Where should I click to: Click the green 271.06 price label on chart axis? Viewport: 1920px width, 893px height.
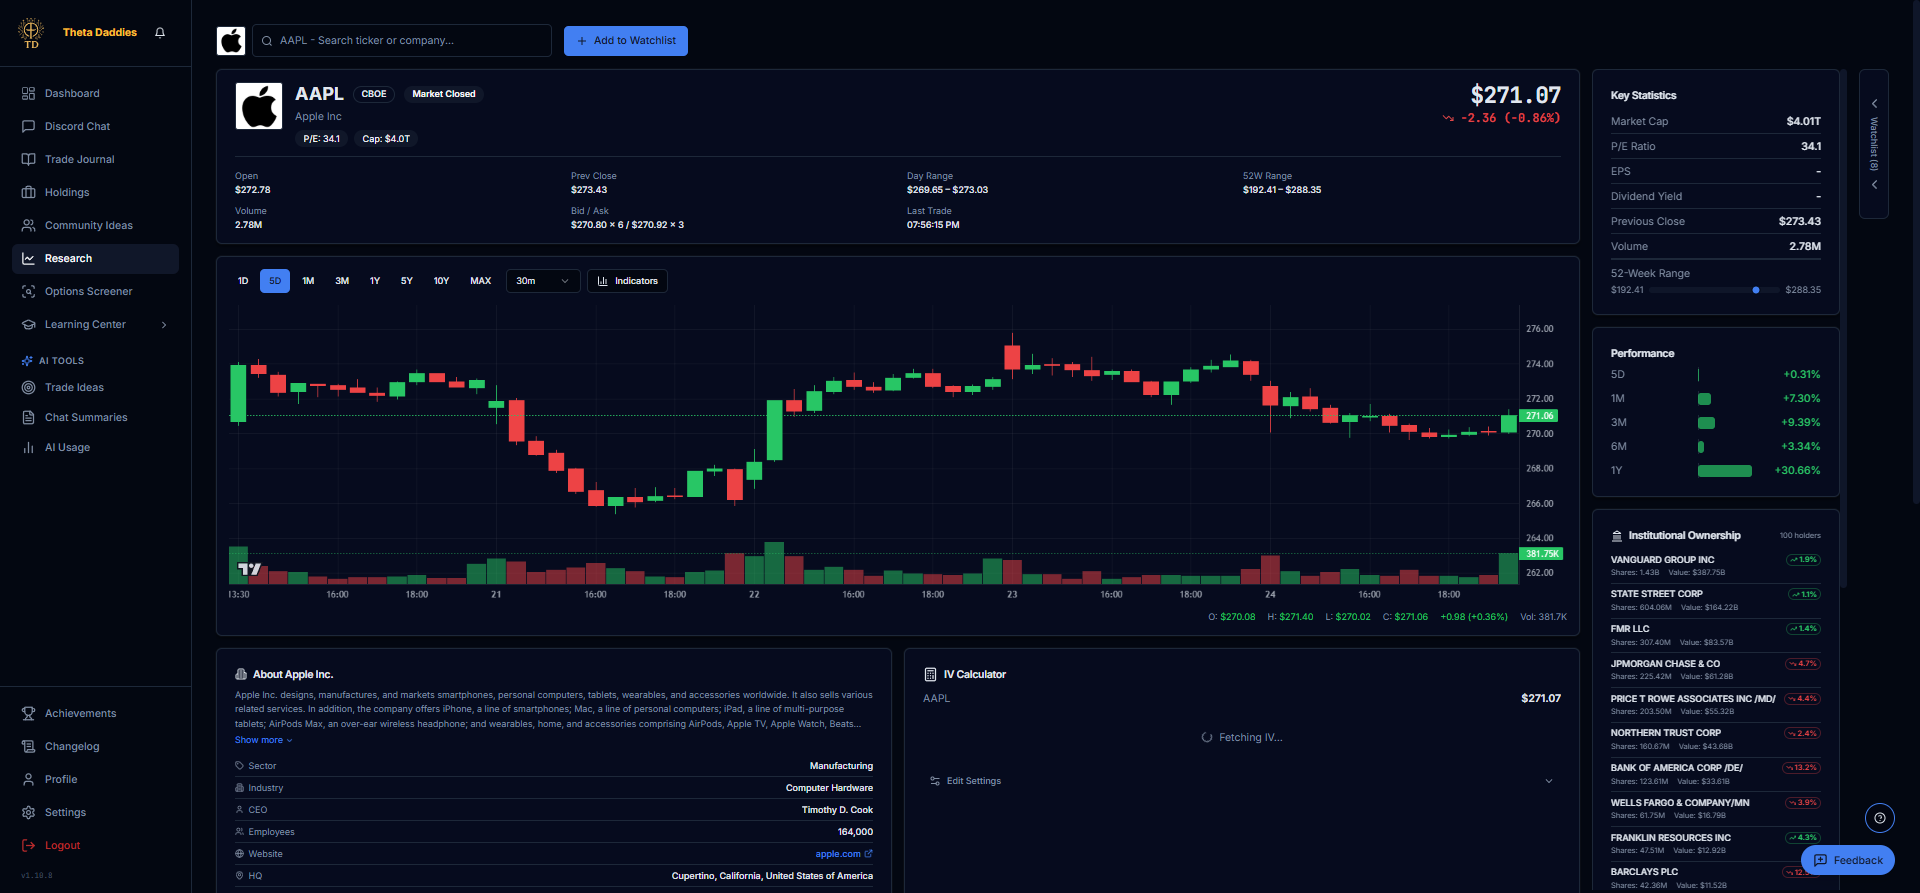[1539, 416]
